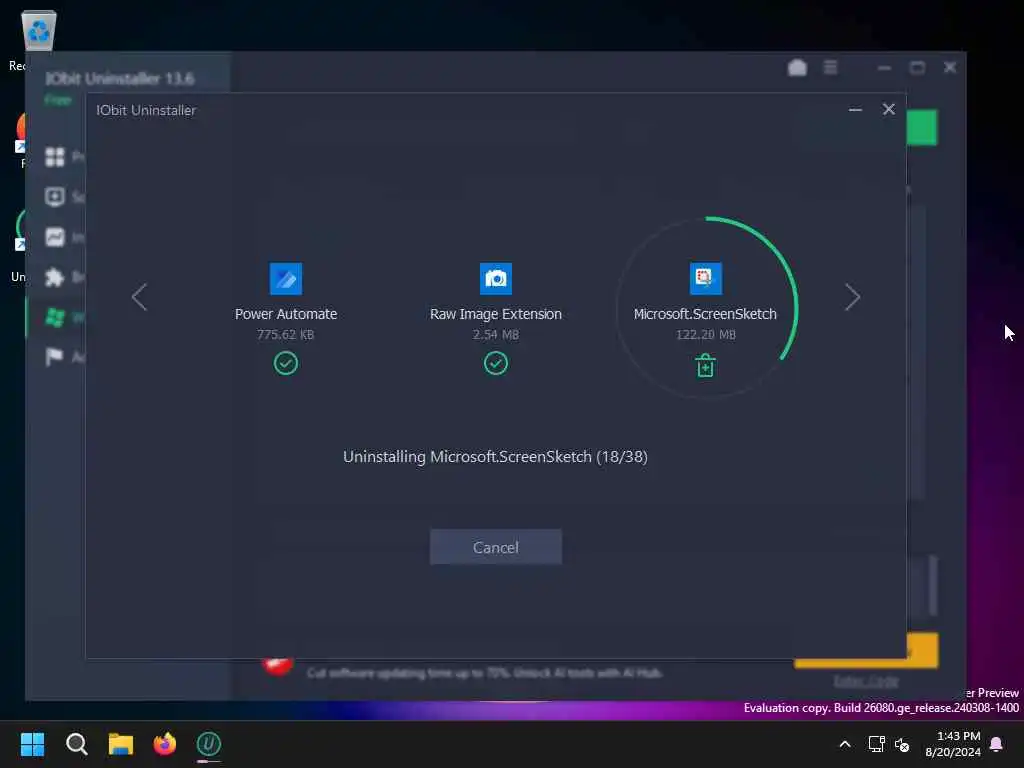Screen dimensions: 1024x768
Task: Launch Firefox from the taskbar
Action: click(165, 744)
